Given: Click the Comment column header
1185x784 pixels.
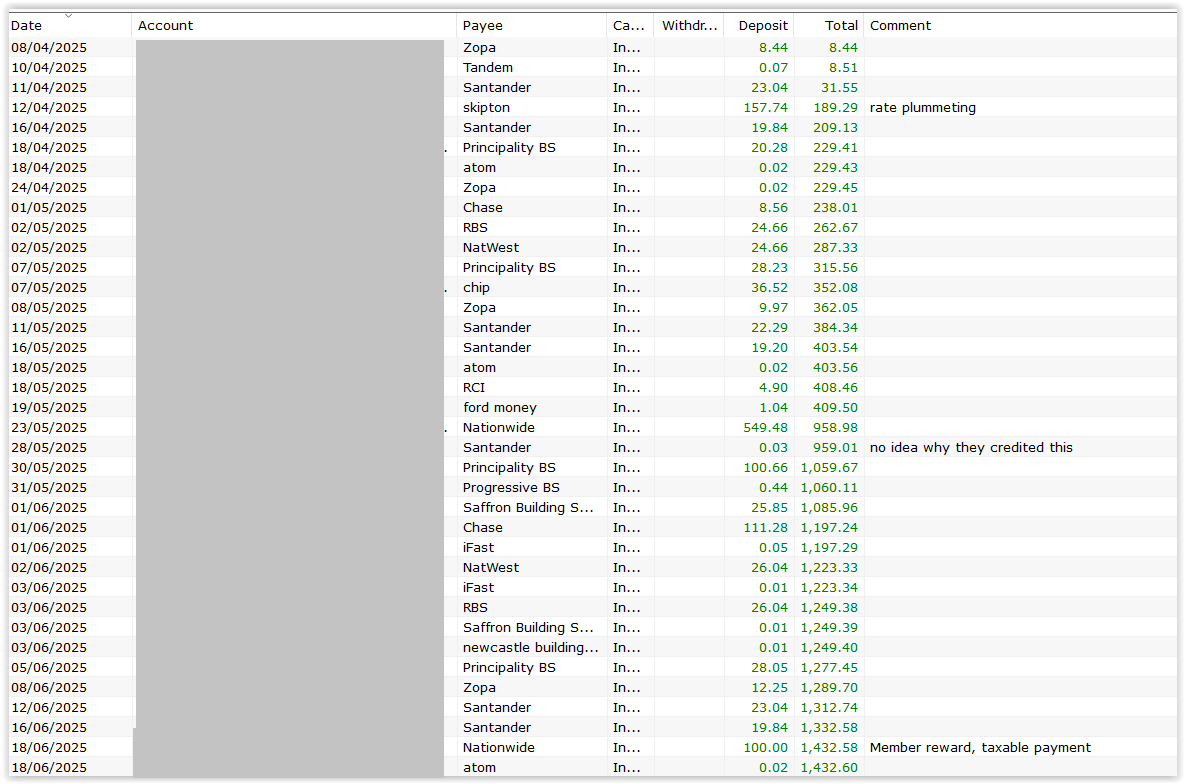Looking at the screenshot, I should (x=900, y=26).
